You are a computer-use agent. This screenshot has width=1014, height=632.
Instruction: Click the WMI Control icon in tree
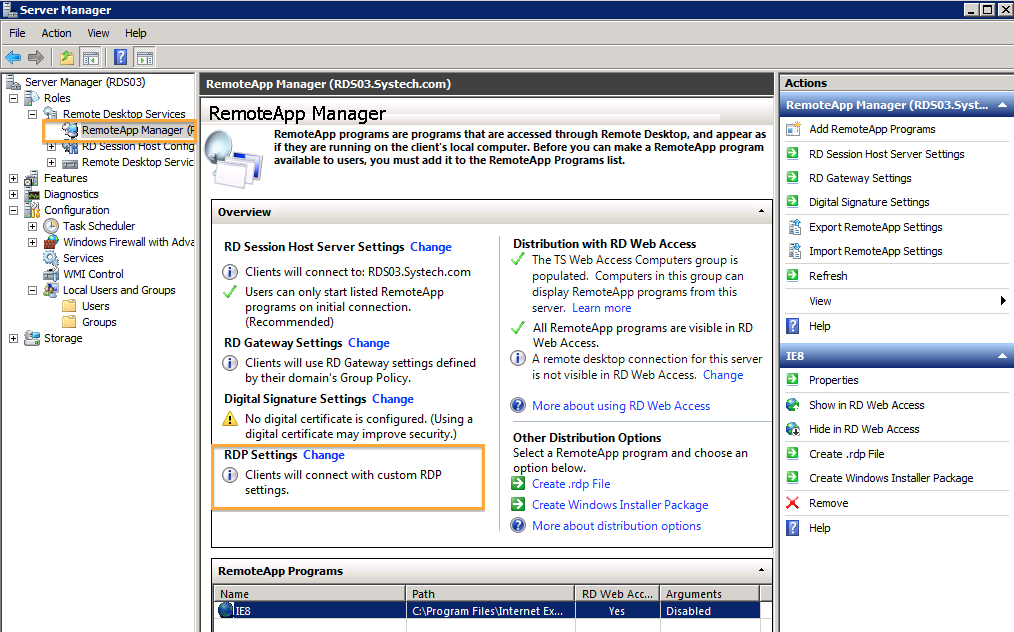50,274
